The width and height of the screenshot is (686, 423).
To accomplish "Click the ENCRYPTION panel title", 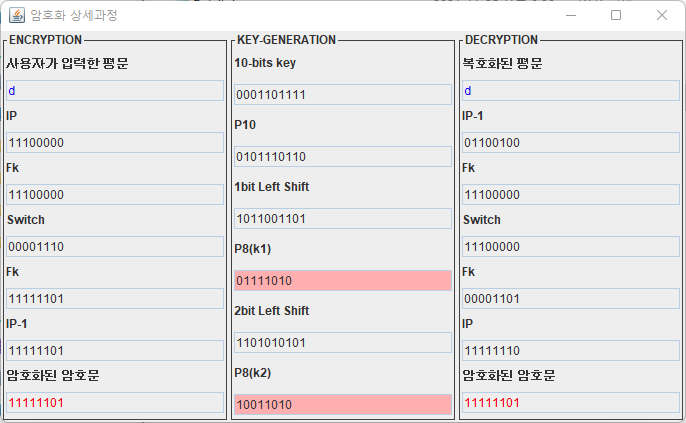I will (x=46, y=40).
